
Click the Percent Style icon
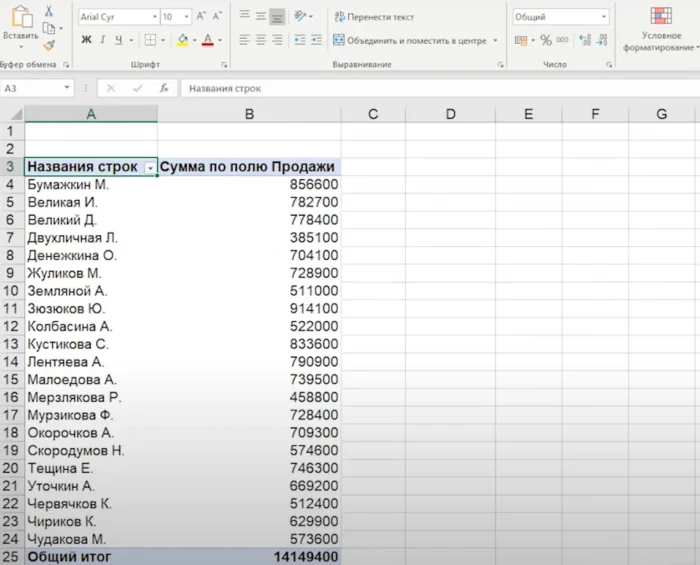pyautogui.click(x=546, y=40)
